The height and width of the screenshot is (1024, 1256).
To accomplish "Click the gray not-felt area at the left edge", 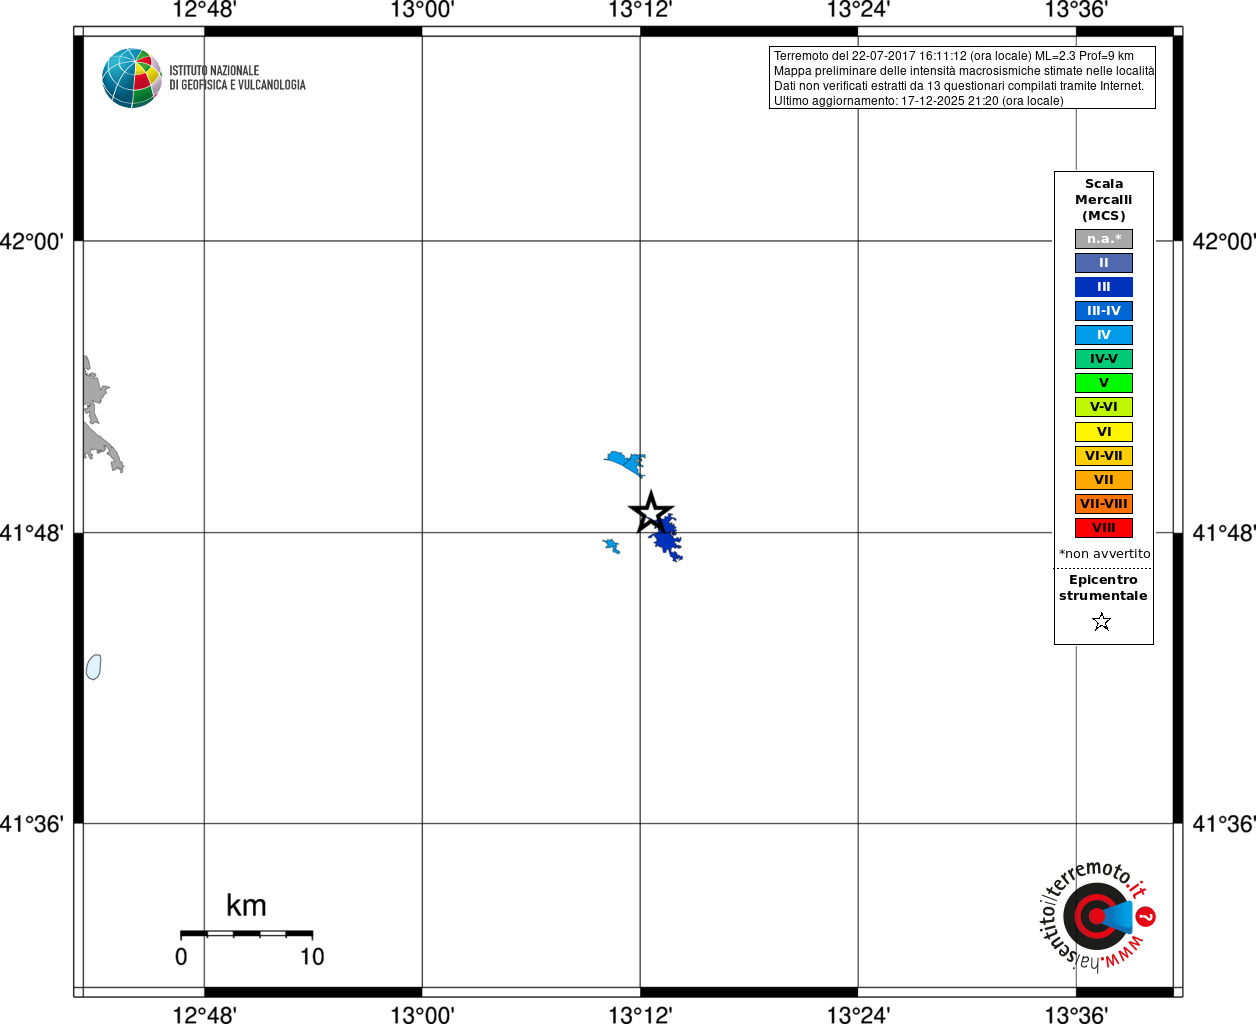I will 100,415.
